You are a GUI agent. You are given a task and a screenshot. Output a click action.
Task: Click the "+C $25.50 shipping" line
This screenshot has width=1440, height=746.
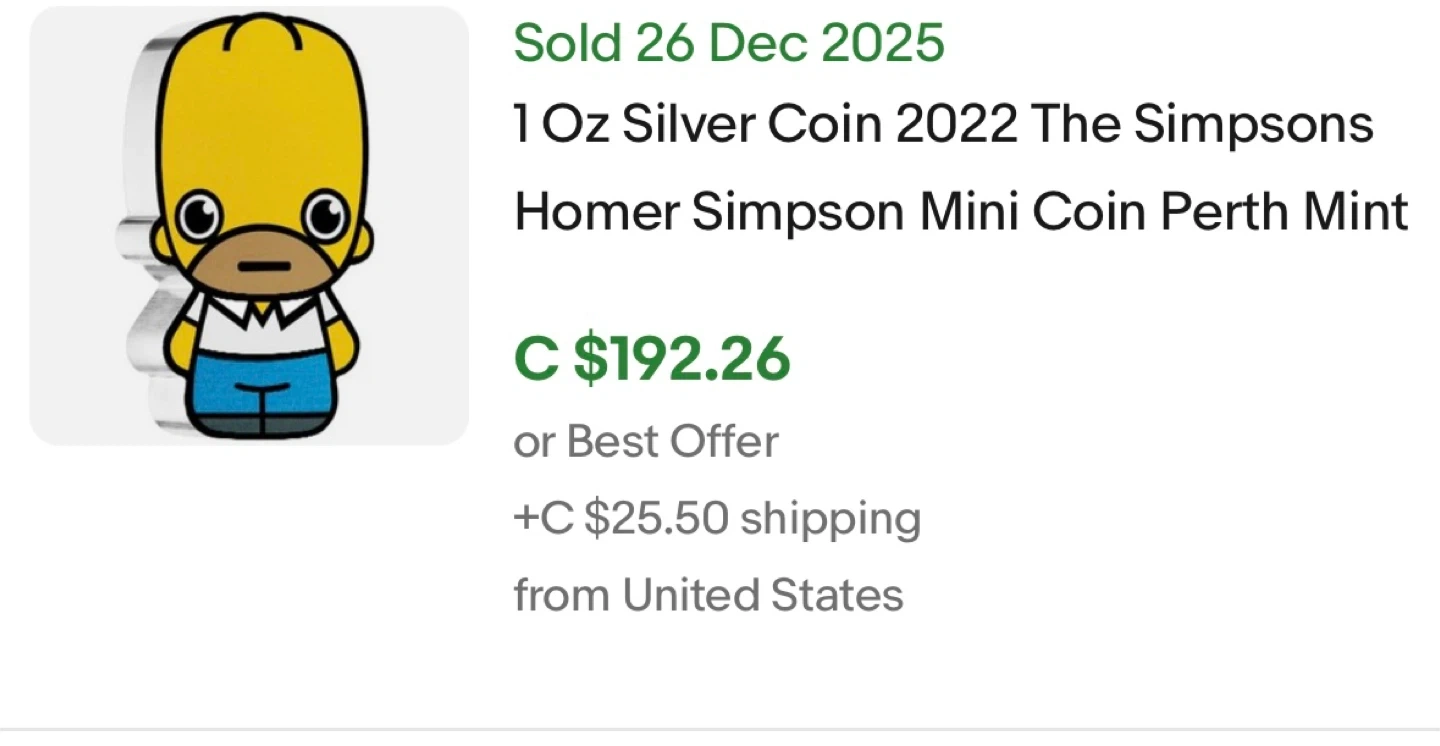click(x=716, y=518)
